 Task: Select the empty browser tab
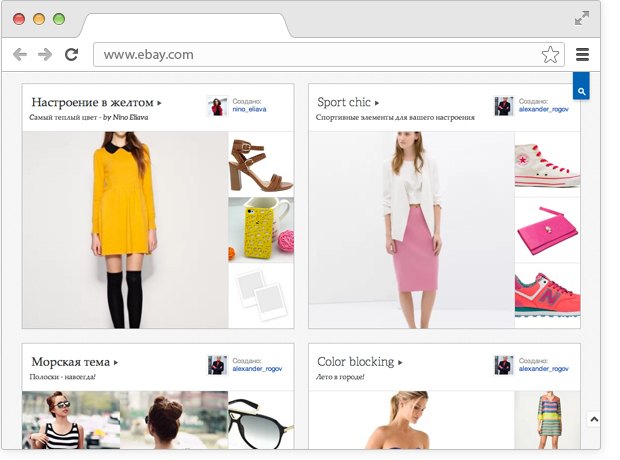[186, 26]
